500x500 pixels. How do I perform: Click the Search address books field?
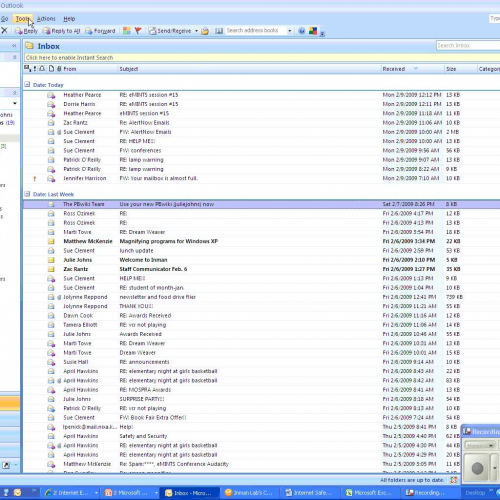pyautogui.click(x=256, y=31)
